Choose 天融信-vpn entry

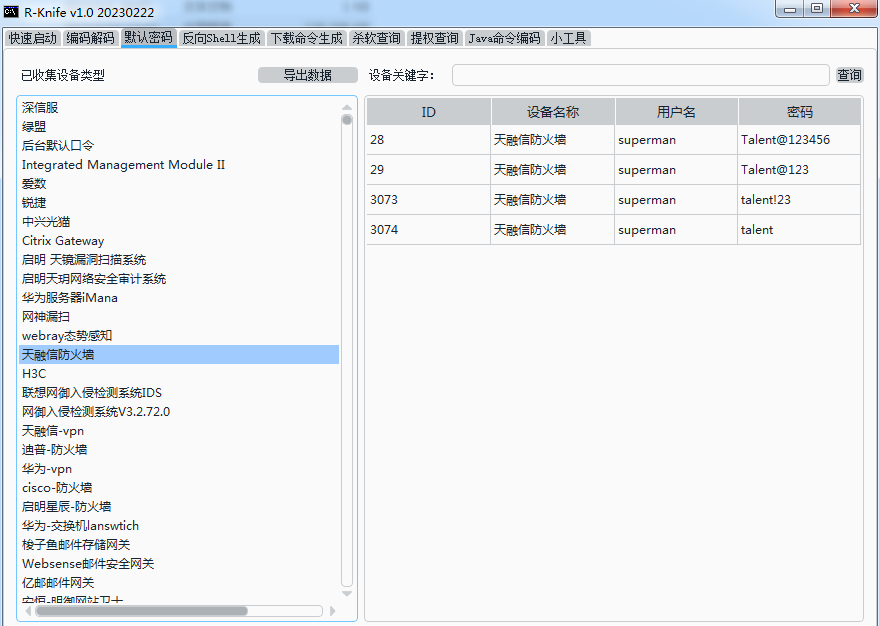(178, 431)
